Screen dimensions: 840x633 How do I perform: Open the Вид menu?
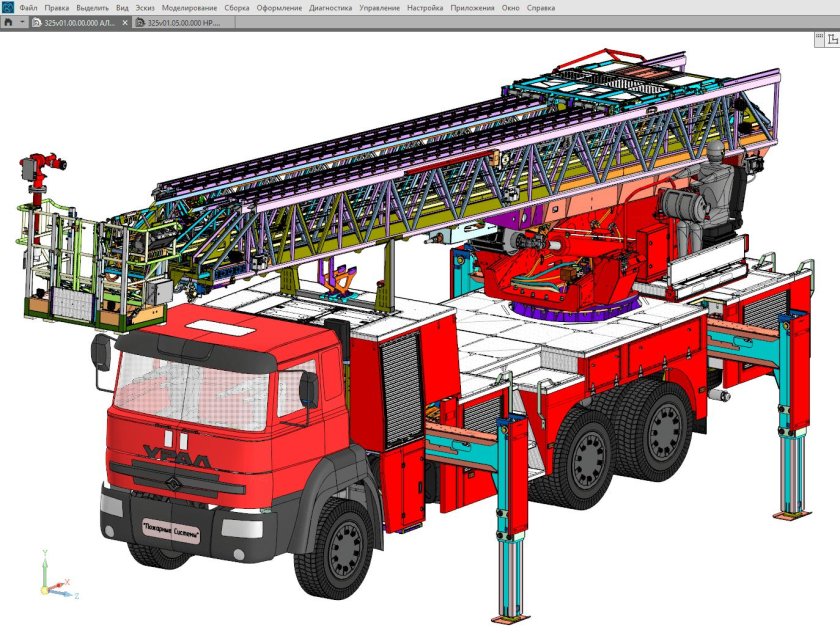122,7
